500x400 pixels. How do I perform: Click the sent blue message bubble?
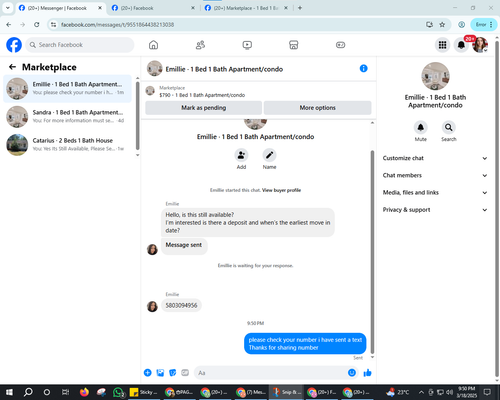click(305, 344)
